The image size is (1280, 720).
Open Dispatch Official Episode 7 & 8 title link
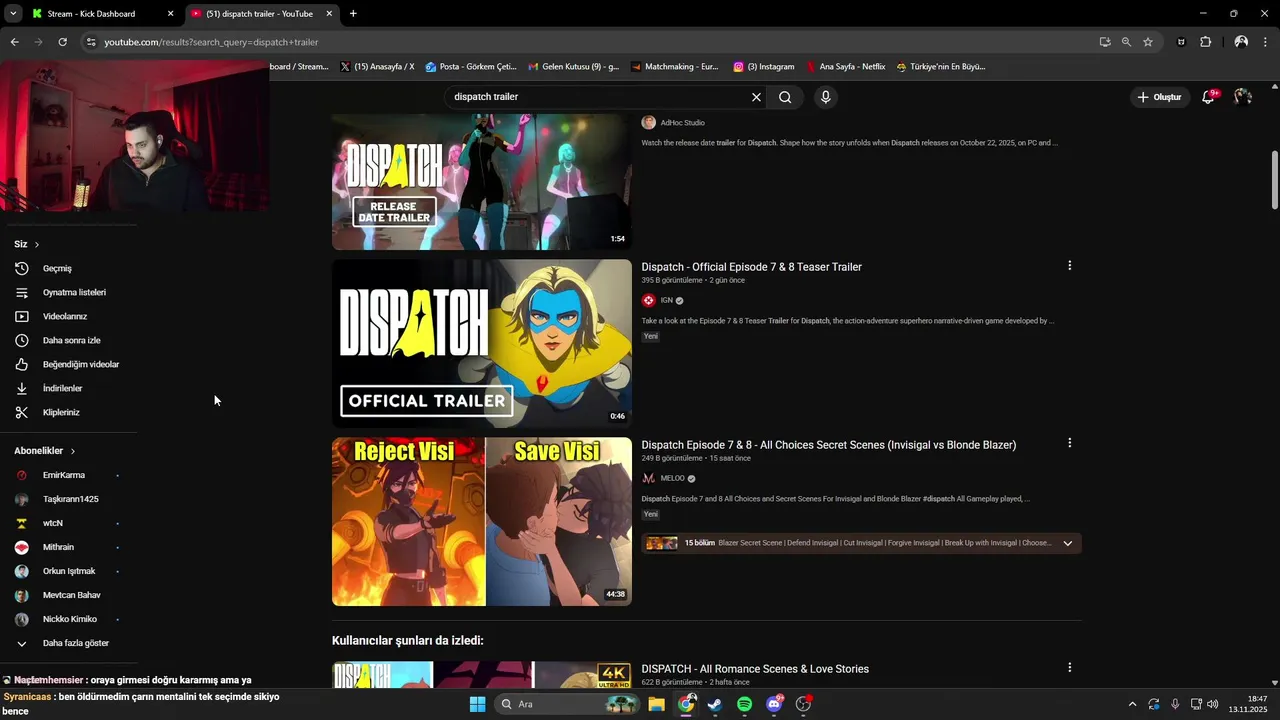click(751, 267)
